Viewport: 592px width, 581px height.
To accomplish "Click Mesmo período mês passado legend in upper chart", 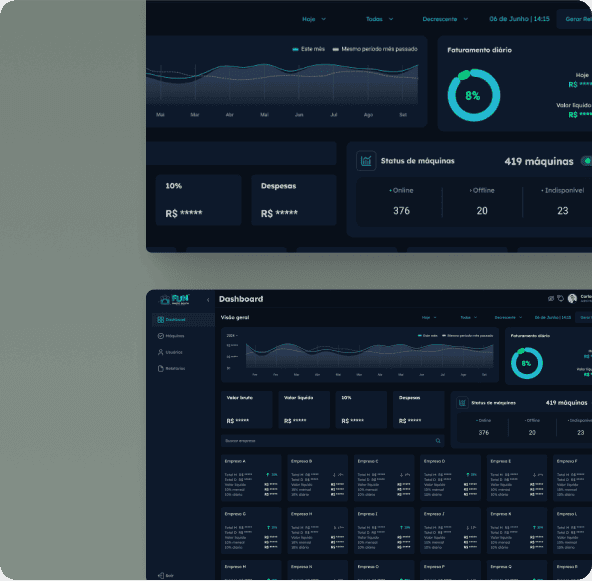I will coord(375,49).
